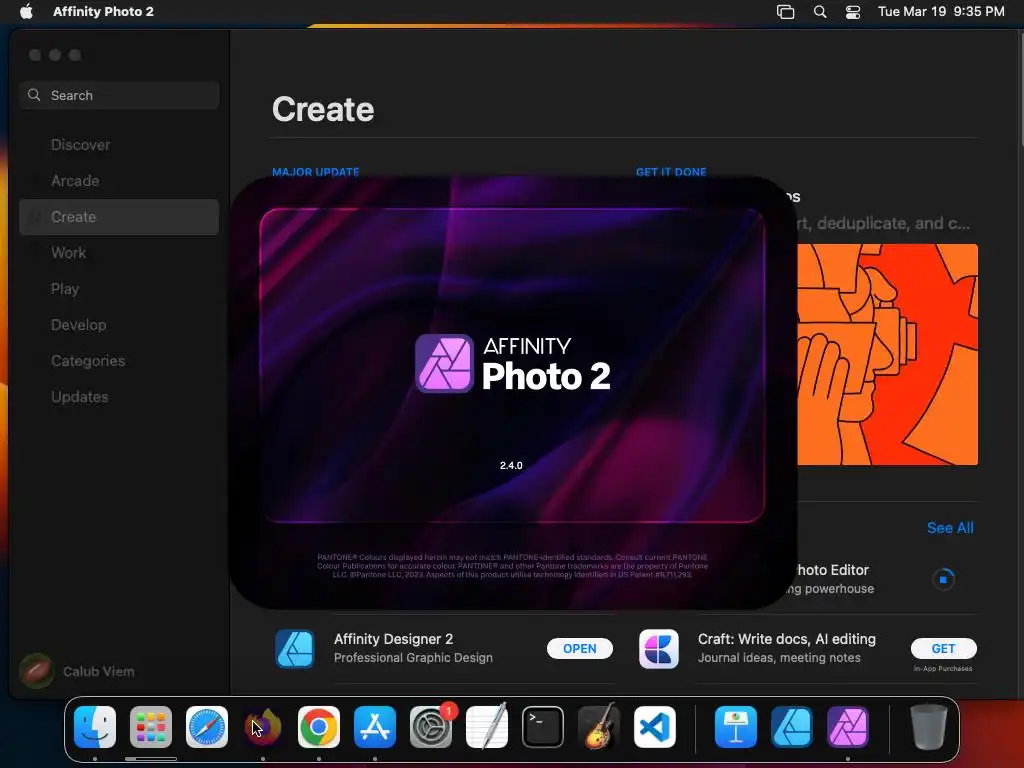Launch Visual Studio Code from dock
This screenshot has width=1024, height=768.
coord(655,727)
